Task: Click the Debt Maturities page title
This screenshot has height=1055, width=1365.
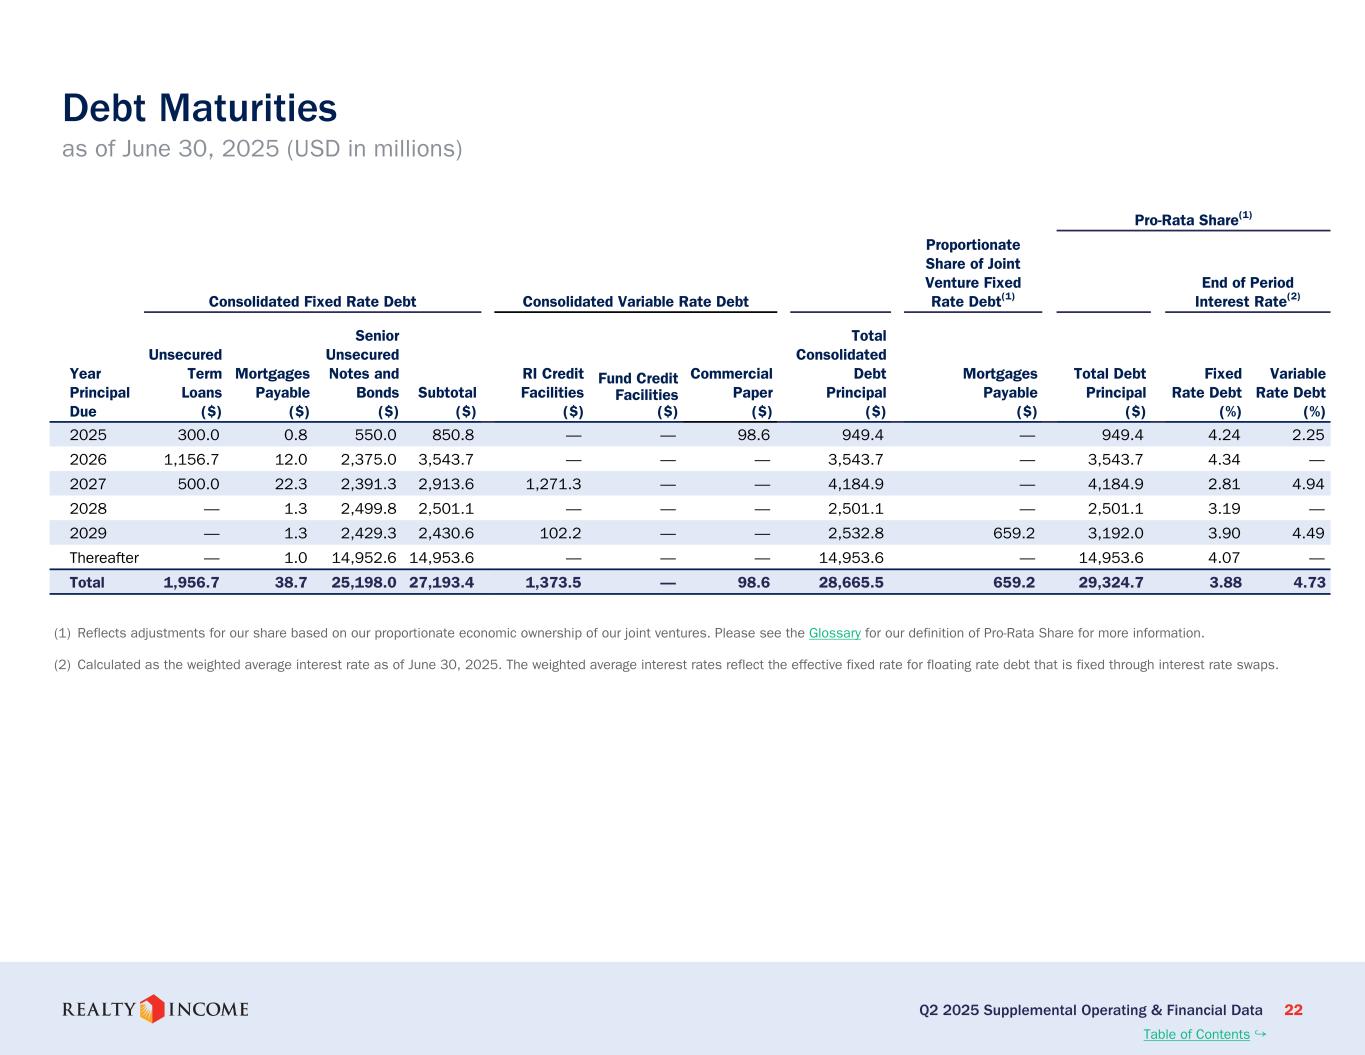Action: pos(200,108)
